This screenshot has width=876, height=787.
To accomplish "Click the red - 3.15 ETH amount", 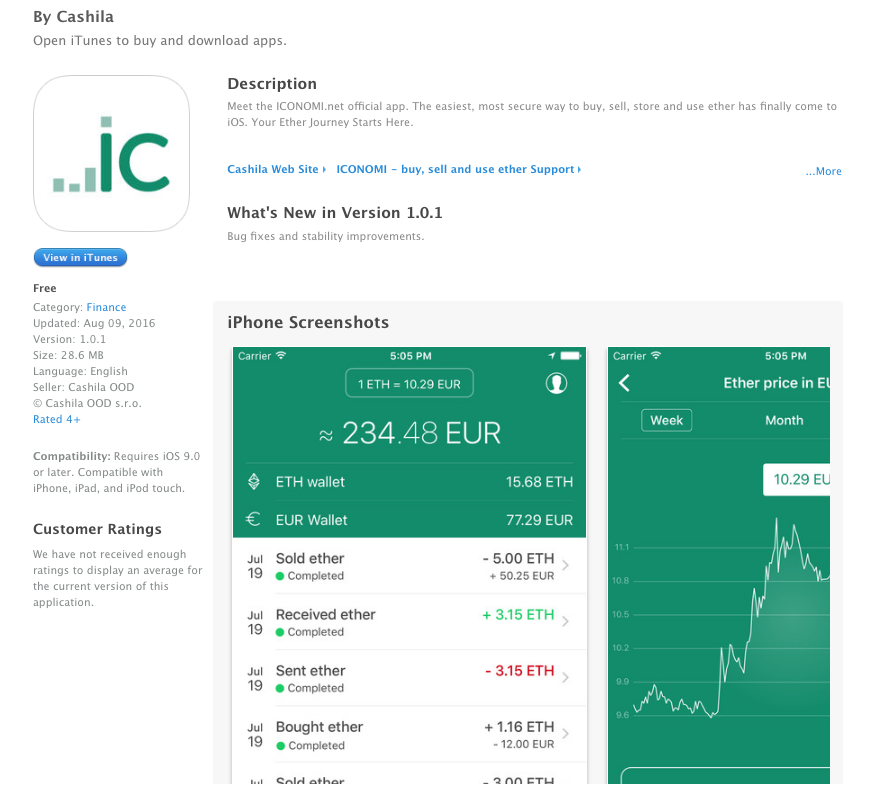I will click(x=520, y=671).
